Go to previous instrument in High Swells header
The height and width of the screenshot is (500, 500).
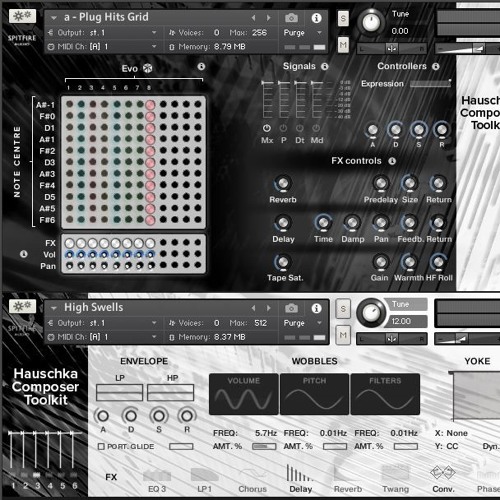point(254,308)
